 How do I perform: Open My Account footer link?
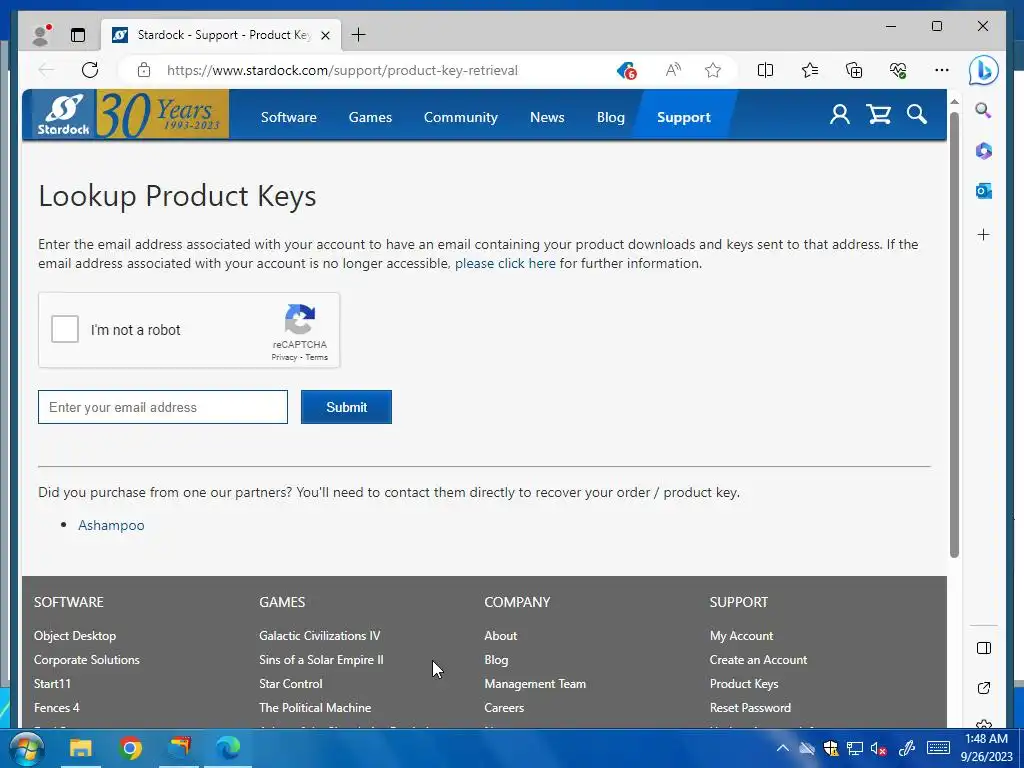click(x=741, y=635)
